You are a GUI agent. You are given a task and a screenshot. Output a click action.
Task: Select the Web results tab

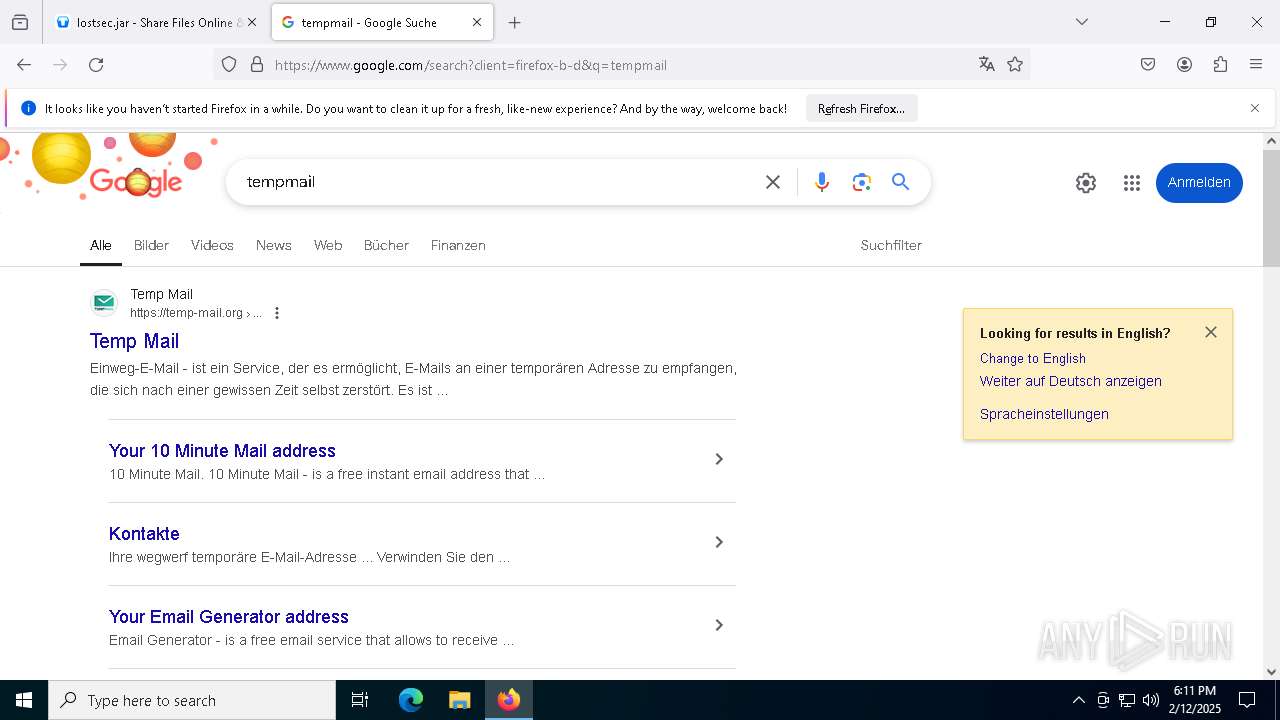328,245
